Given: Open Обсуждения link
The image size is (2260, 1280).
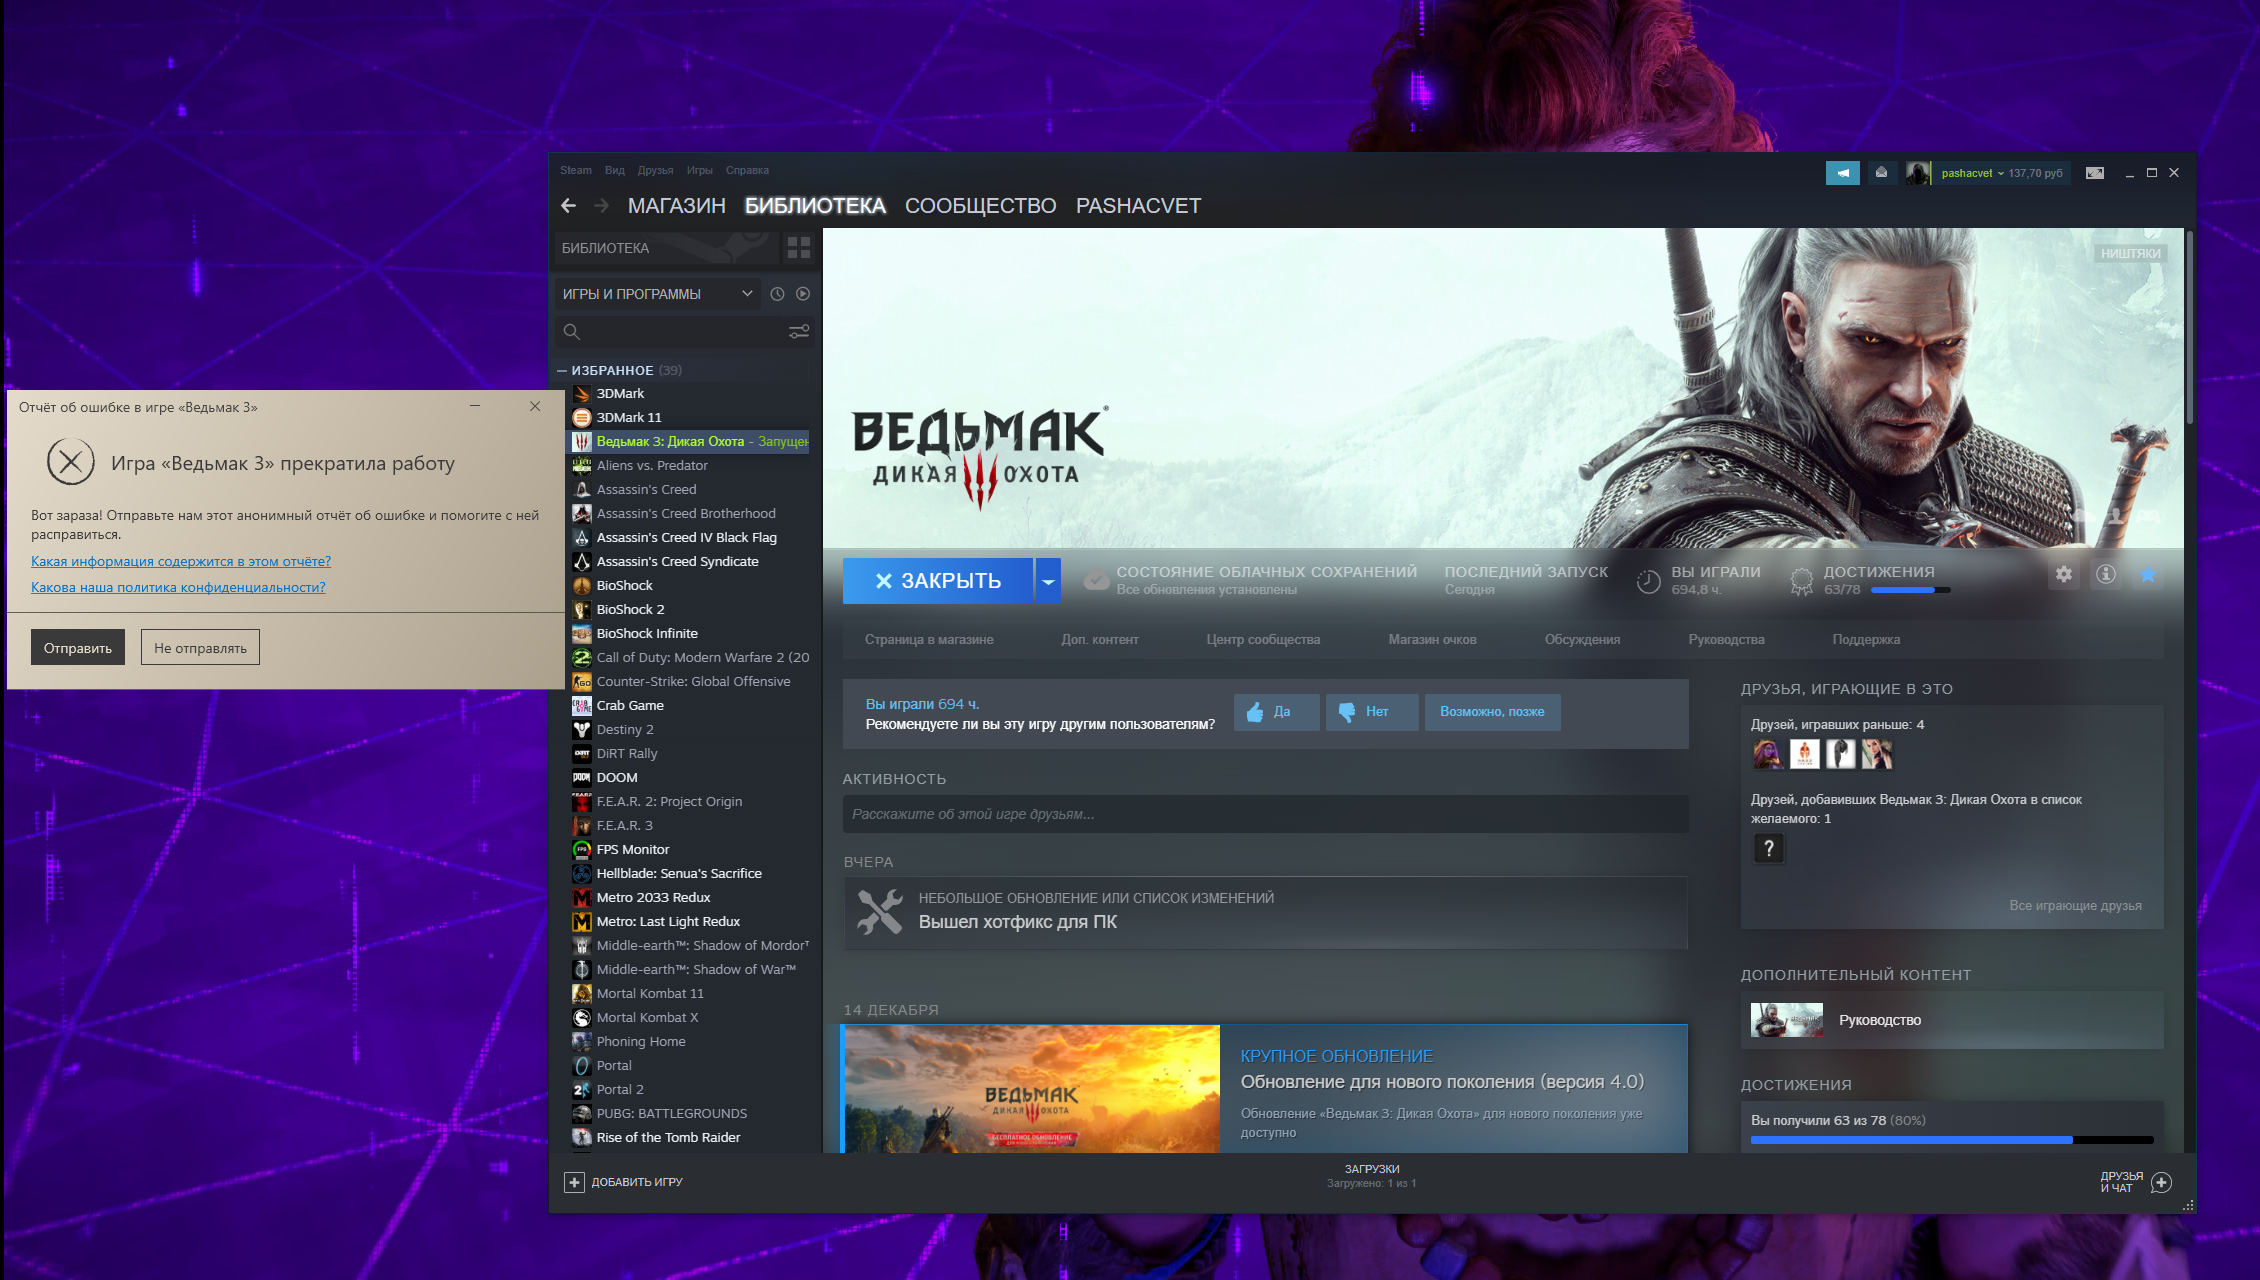Looking at the screenshot, I should [x=1582, y=640].
